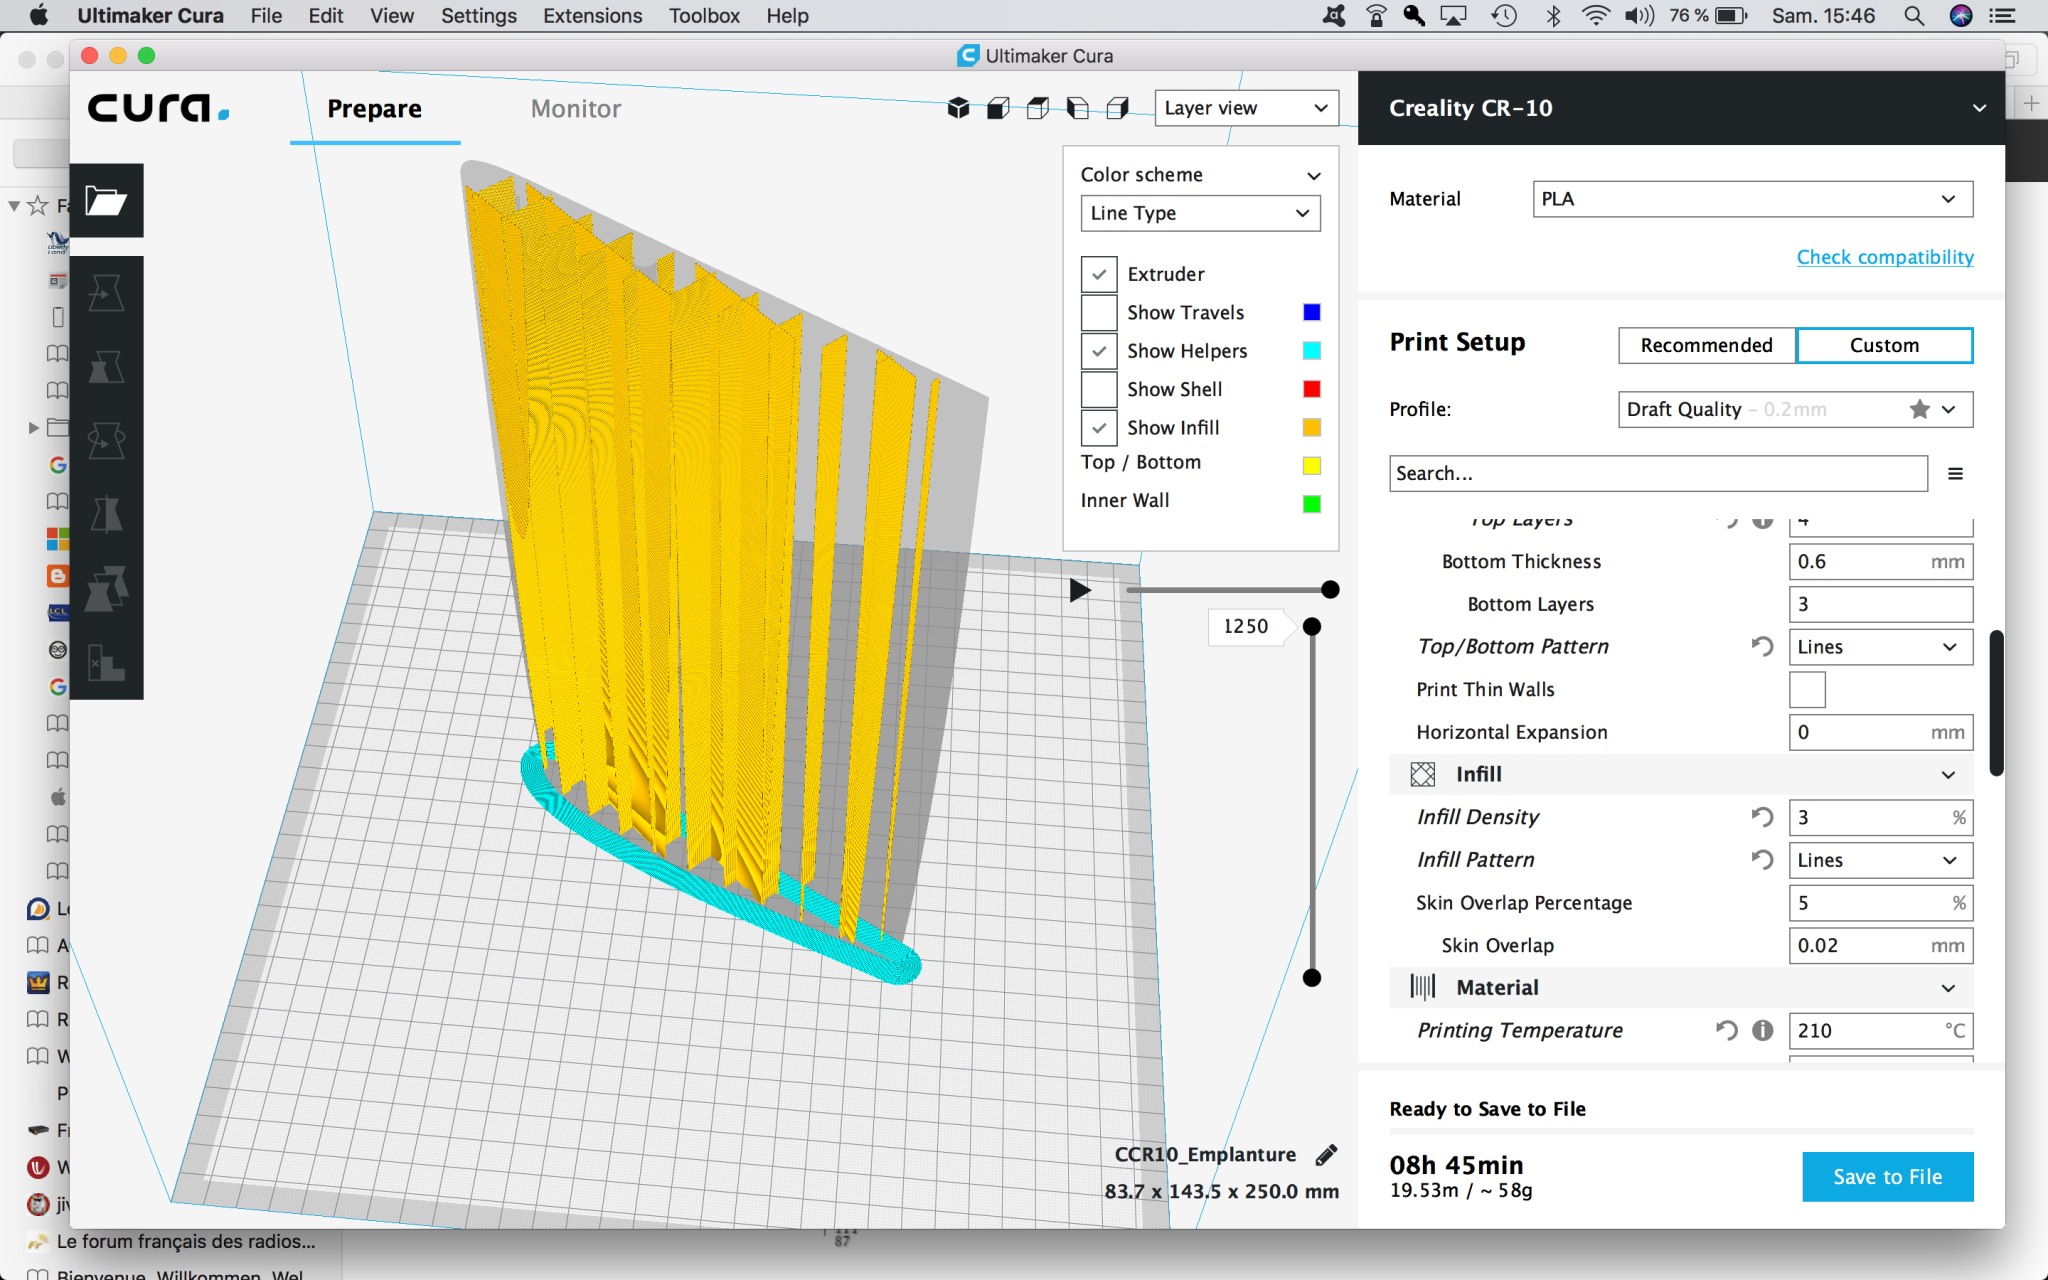Select the Rotate tool in left toolbar
The width and height of the screenshot is (2048, 1280).
[x=106, y=440]
